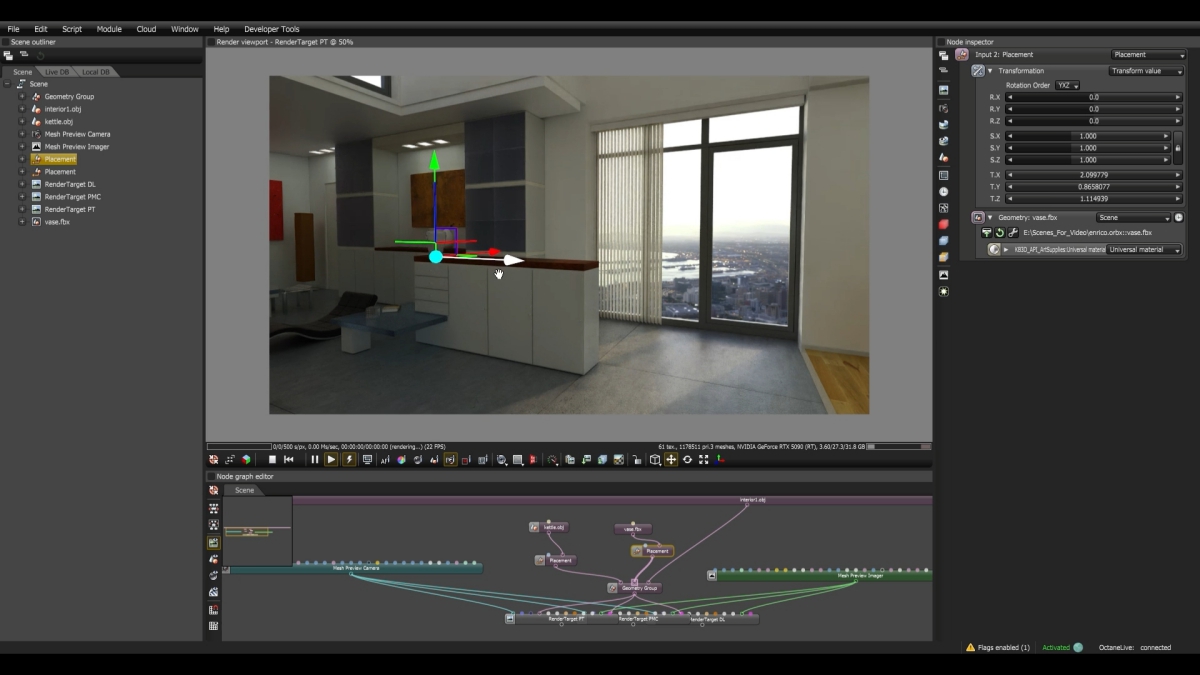Select RenderTarget PMC in the scene outliner
This screenshot has width=1200, height=675.
coord(72,197)
